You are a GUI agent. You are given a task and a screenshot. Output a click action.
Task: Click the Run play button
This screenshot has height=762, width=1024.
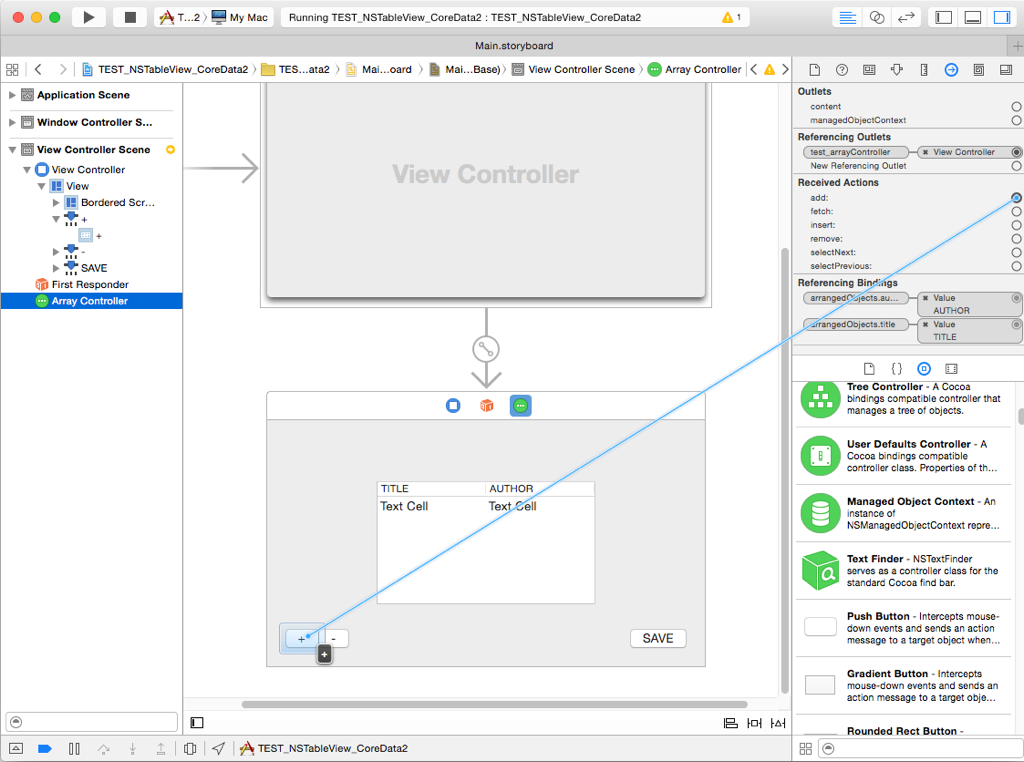coord(89,18)
